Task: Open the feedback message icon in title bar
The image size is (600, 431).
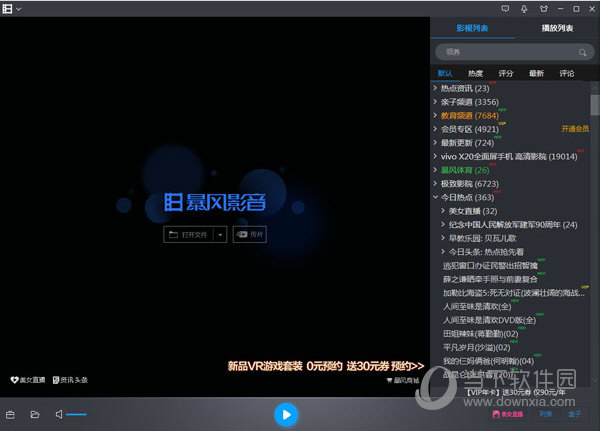Action: click(505, 8)
